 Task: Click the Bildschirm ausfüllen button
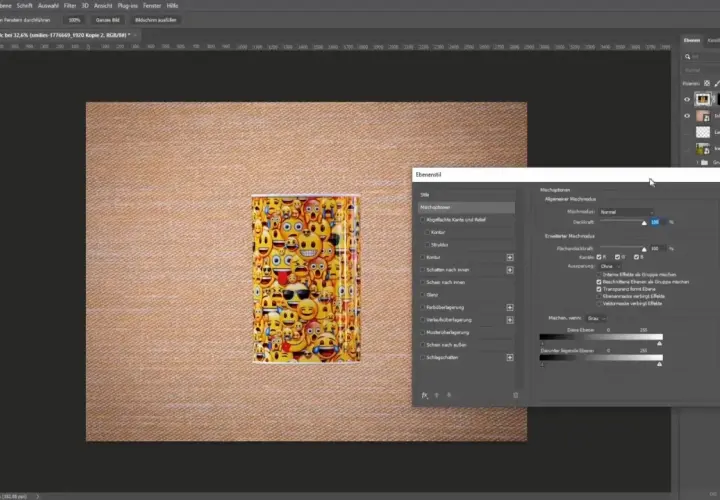click(x=156, y=20)
